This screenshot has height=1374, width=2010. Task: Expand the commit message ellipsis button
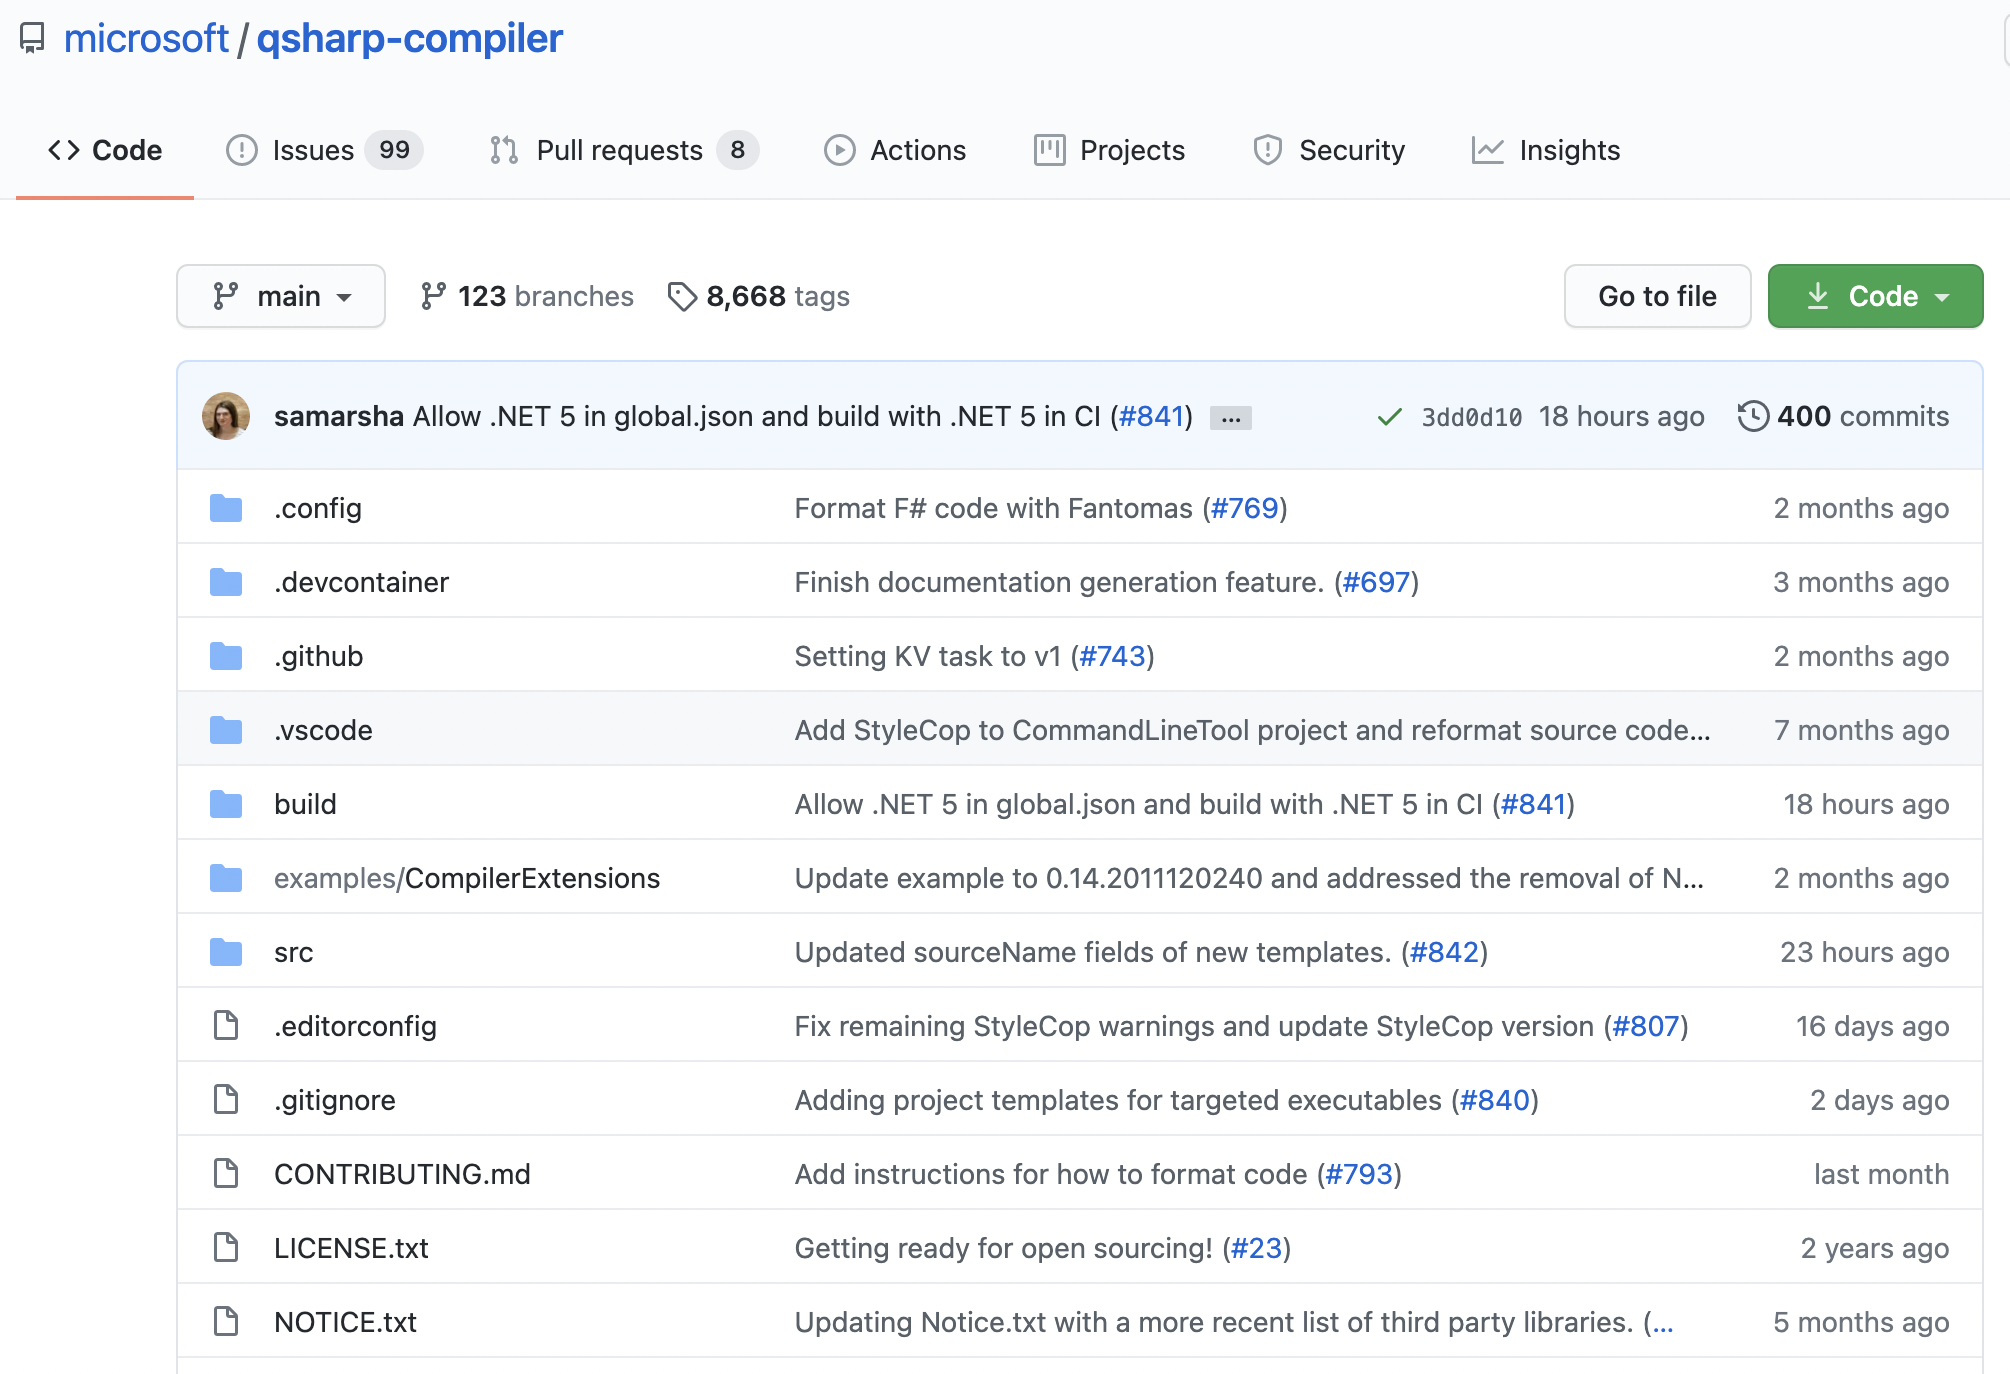[1230, 418]
